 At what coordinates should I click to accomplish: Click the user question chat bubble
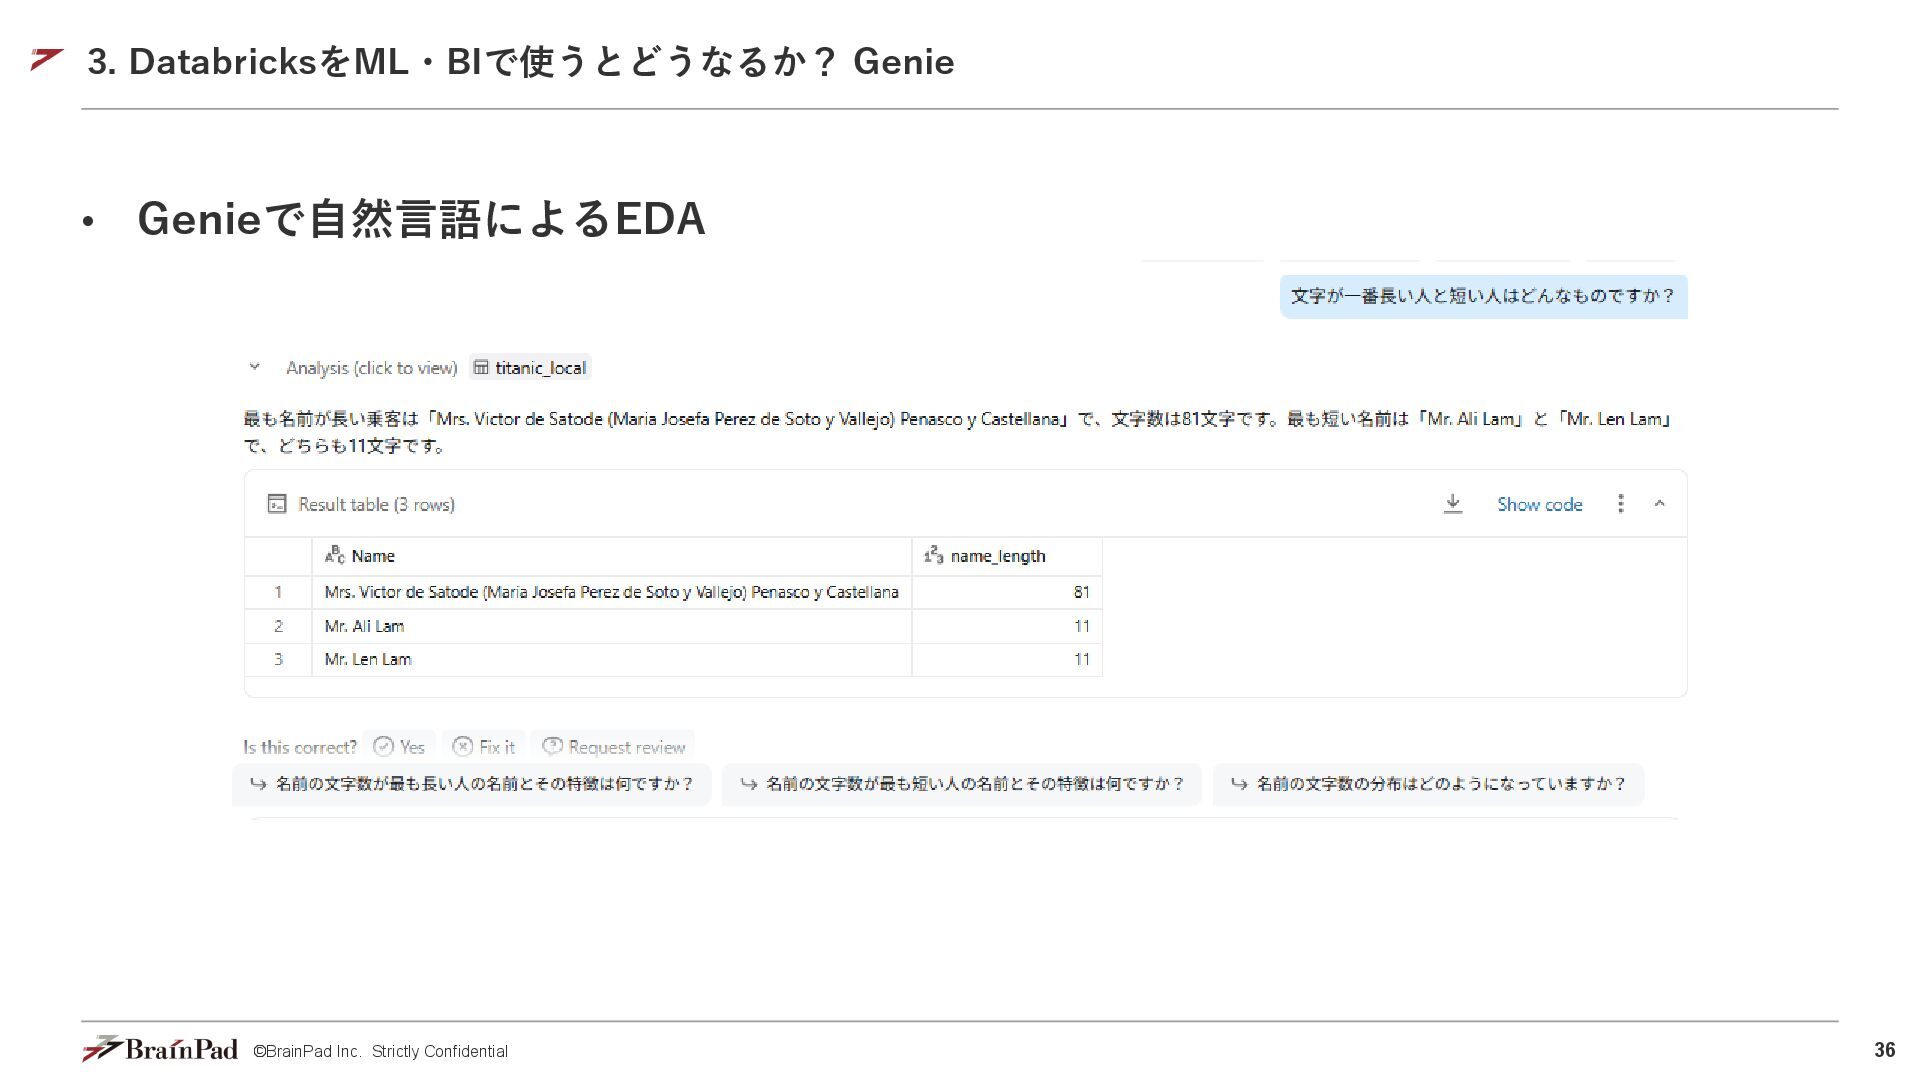(x=1483, y=296)
